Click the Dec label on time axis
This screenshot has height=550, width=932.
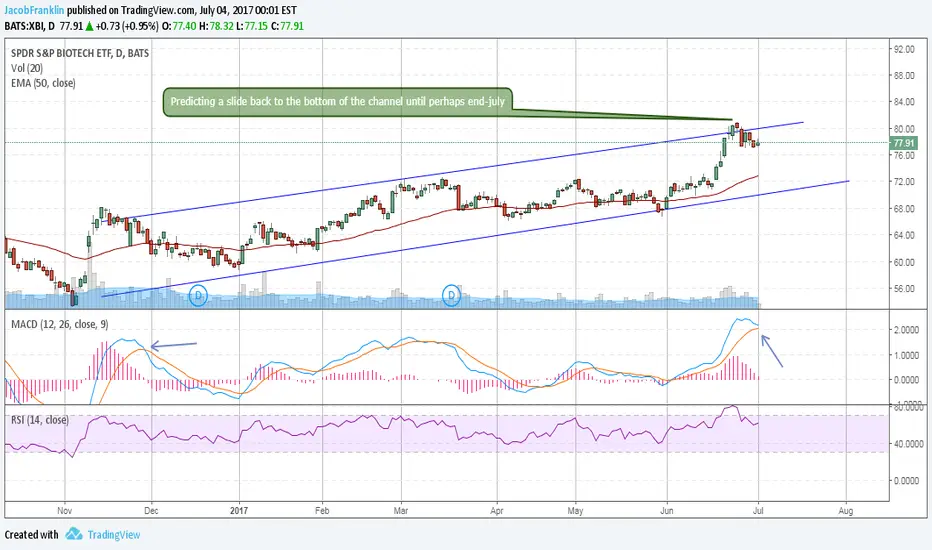coord(151,511)
